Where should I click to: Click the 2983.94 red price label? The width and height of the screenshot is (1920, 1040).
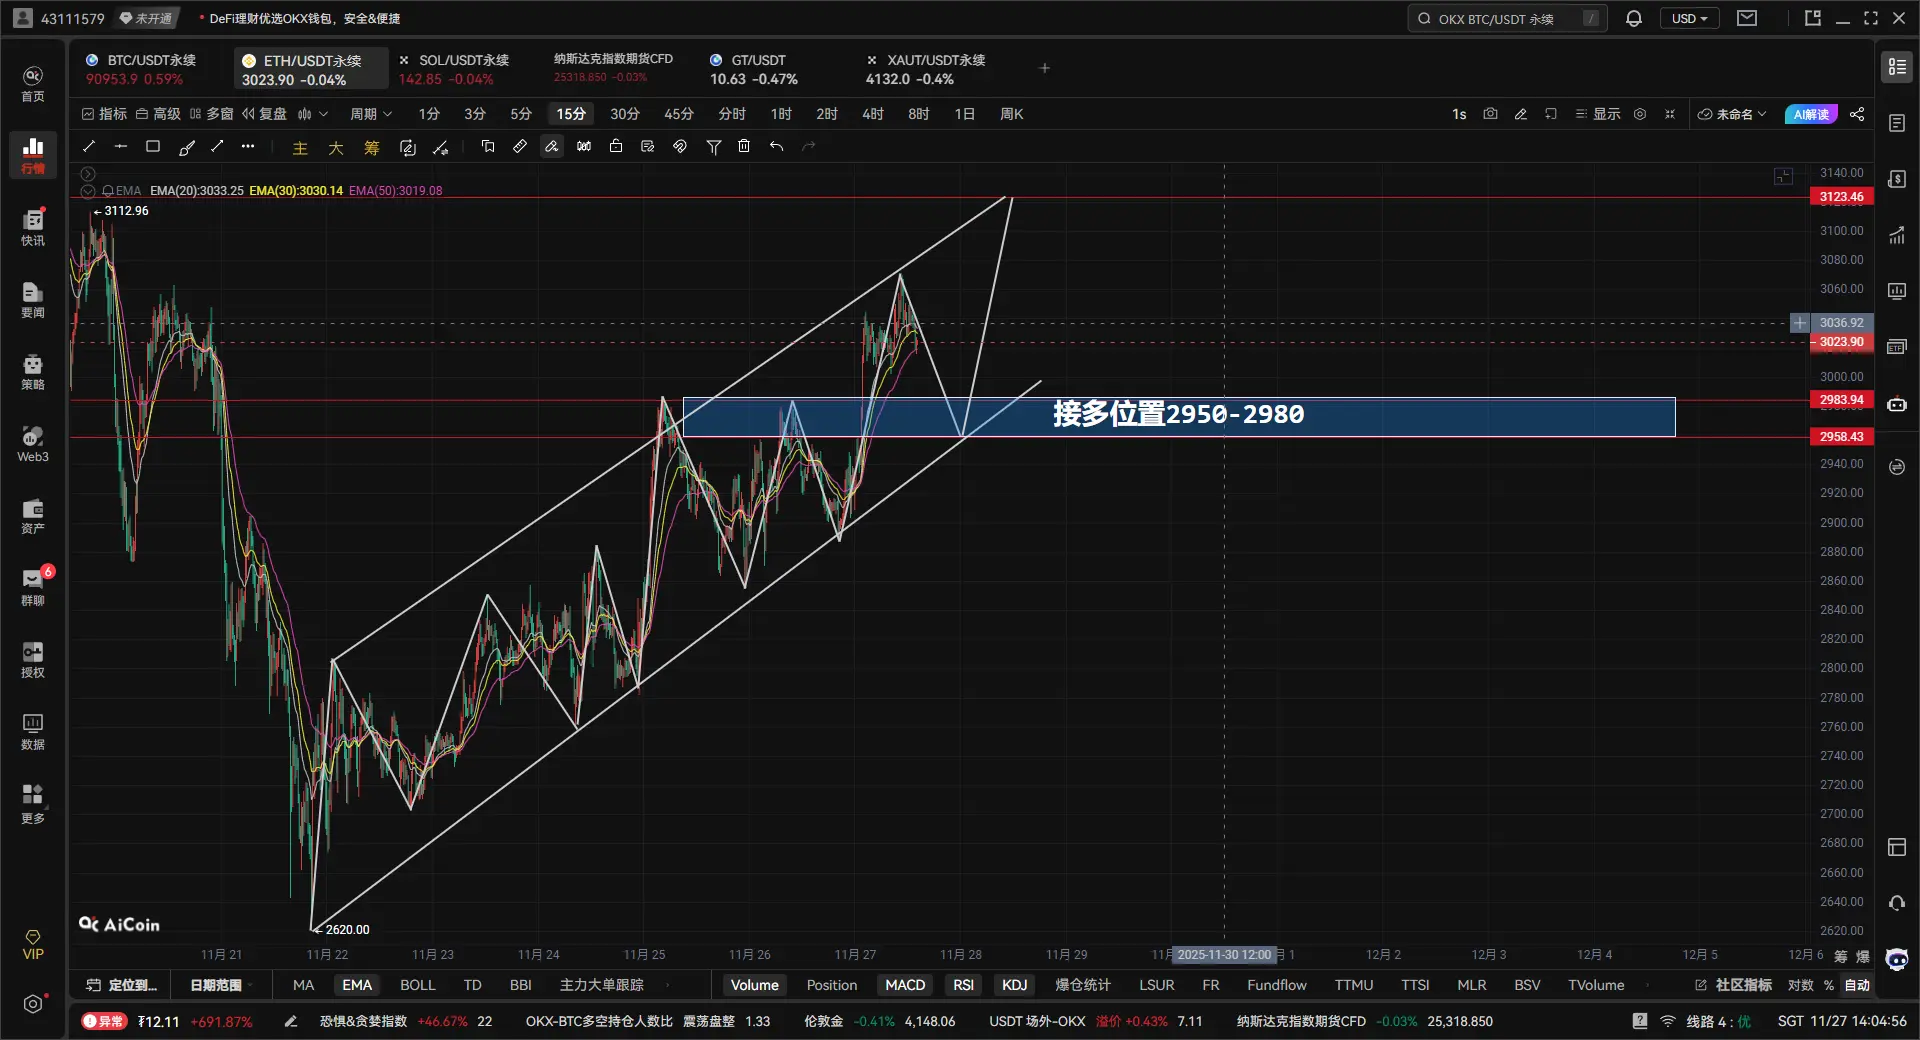1841,400
